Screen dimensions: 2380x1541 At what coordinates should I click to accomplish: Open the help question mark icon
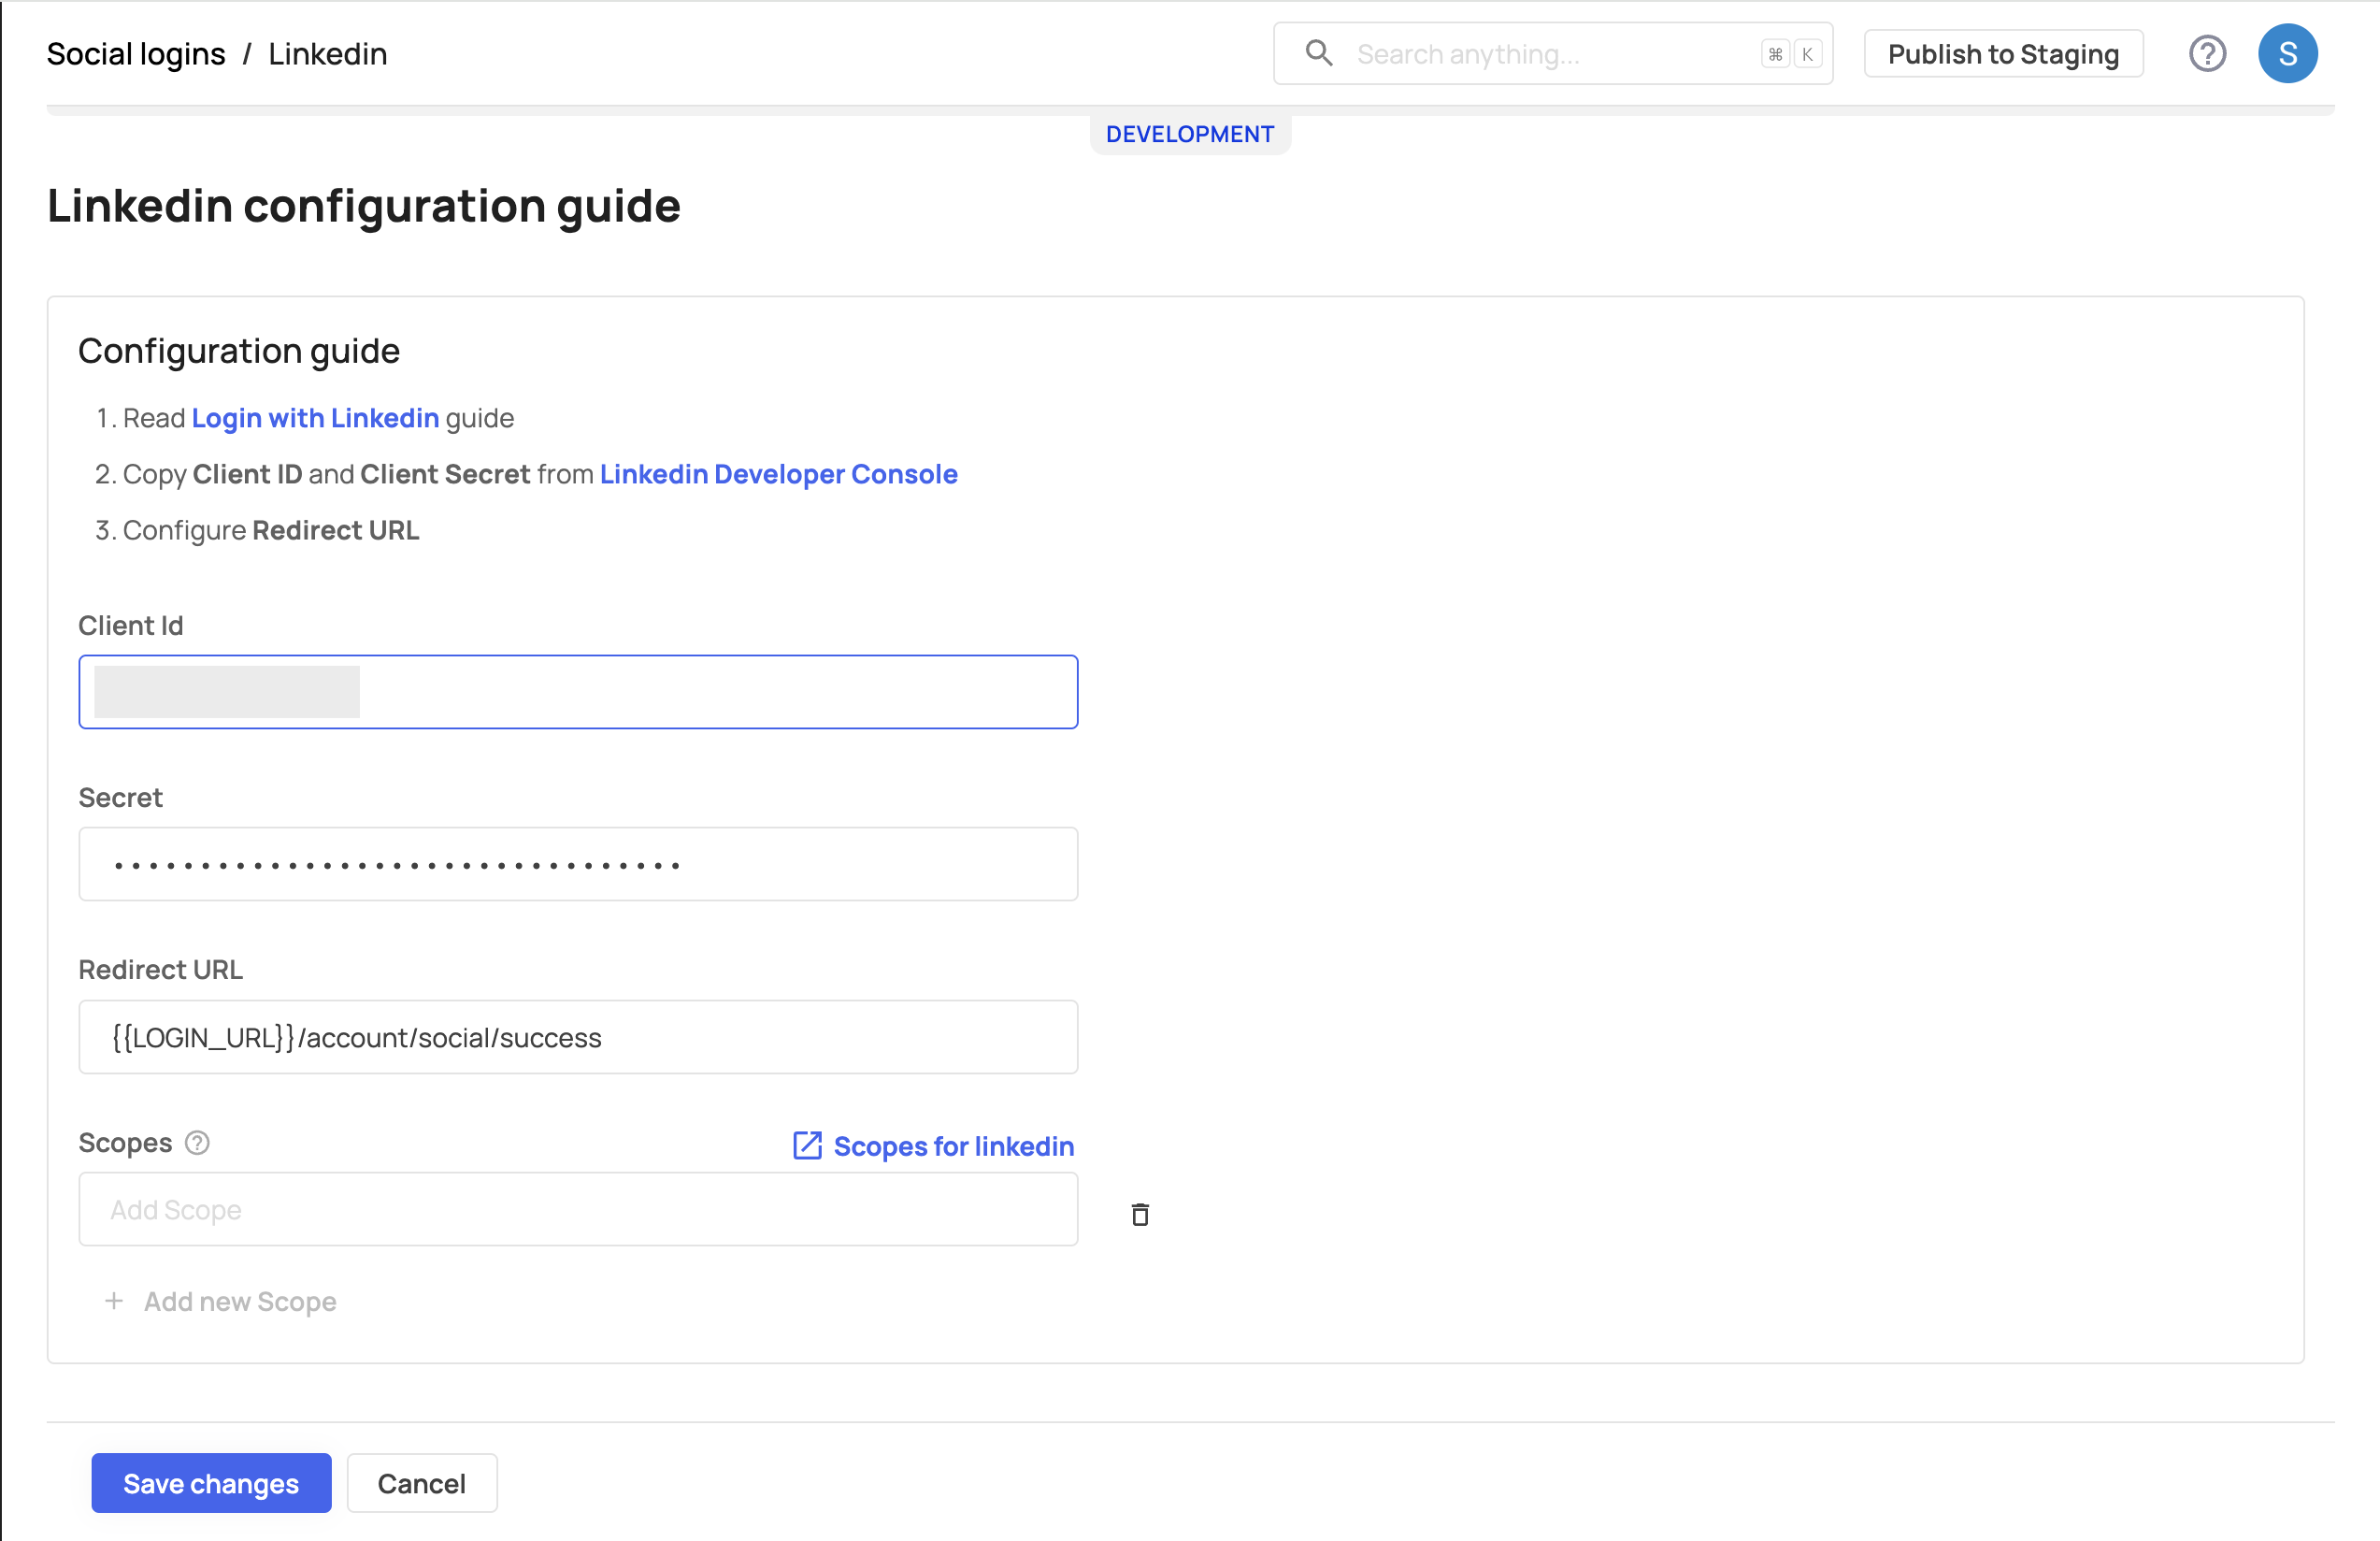click(x=2207, y=53)
